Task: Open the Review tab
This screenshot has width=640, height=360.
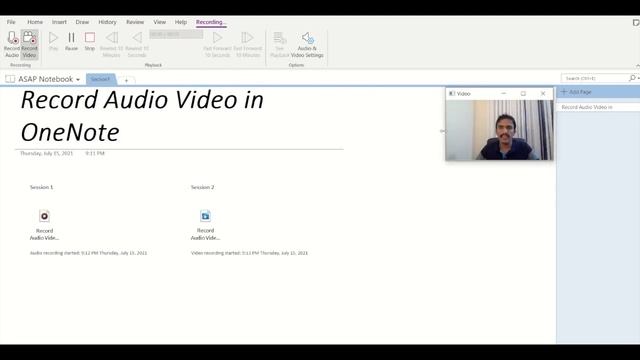Action: pos(135,22)
